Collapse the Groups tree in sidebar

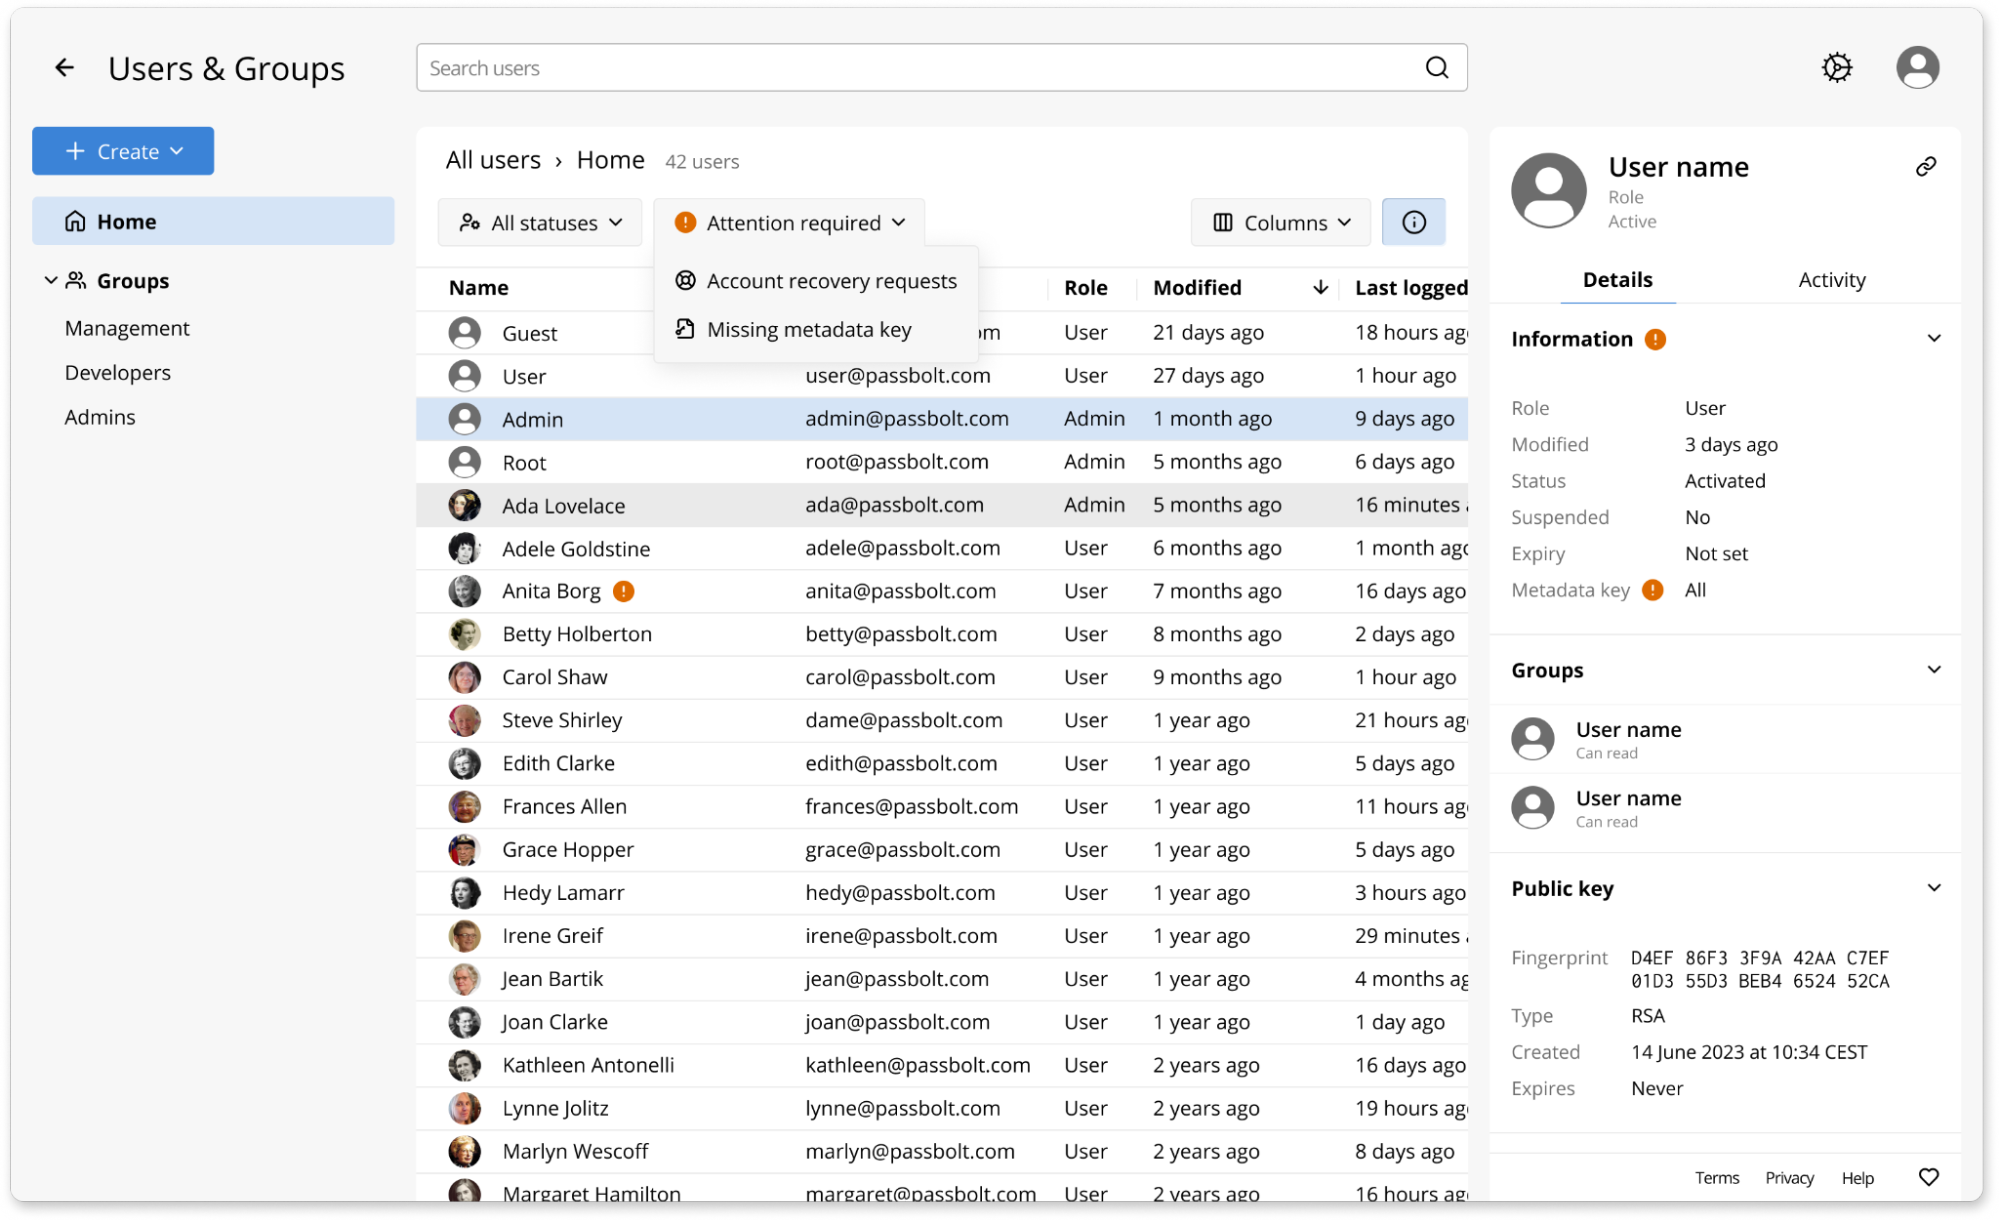(51, 281)
